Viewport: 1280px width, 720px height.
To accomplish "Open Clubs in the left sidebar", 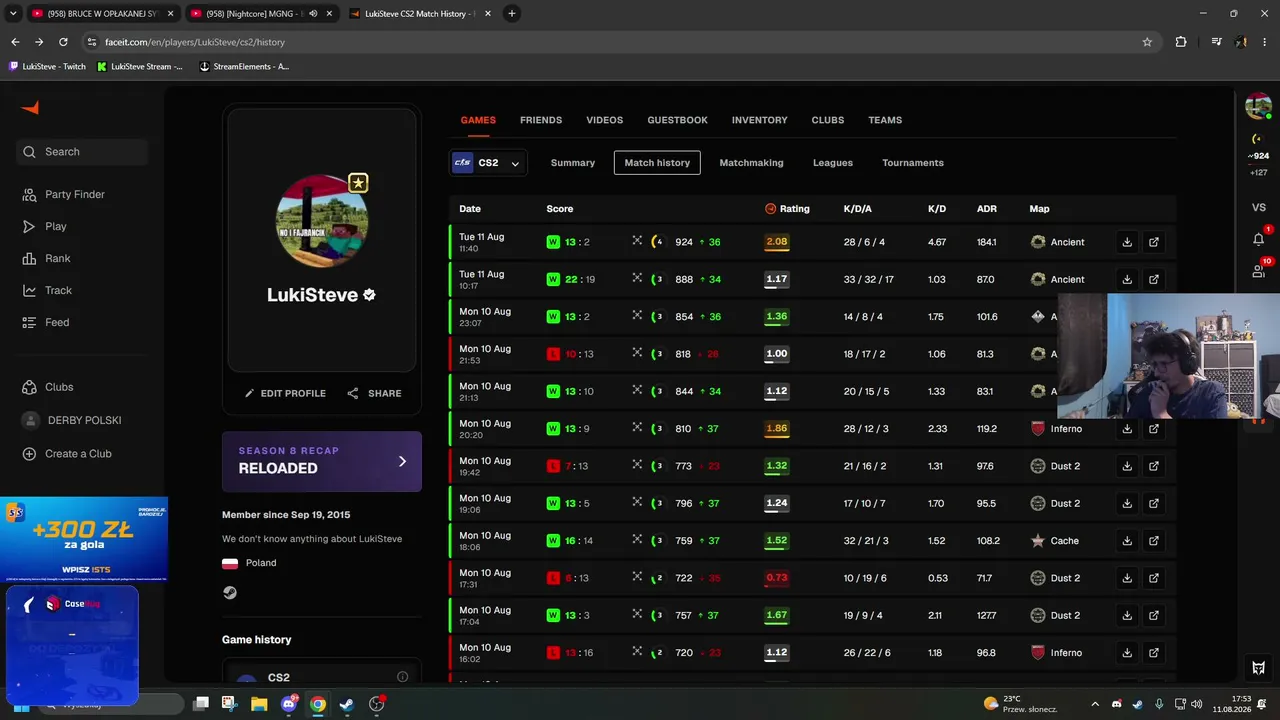I will 49,387.
